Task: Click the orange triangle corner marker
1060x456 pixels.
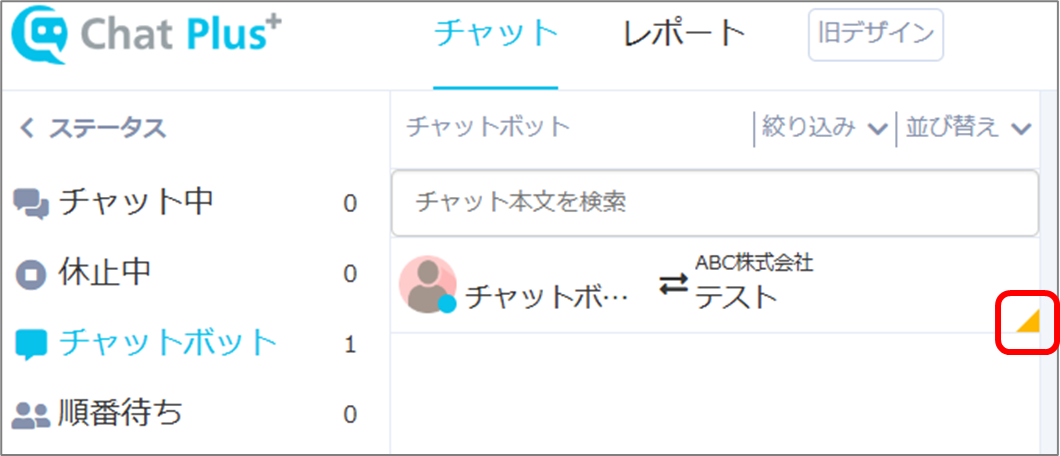Action: coord(1027,322)
